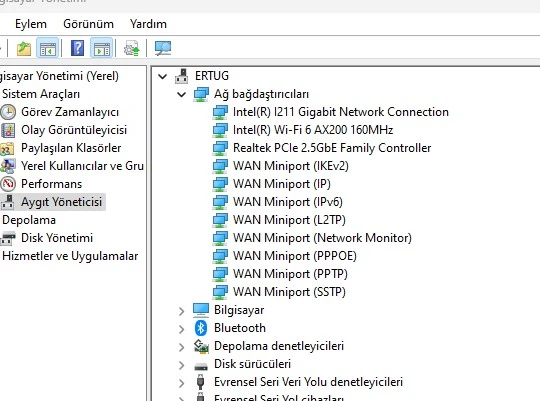Open Performans in left tree

point(52,184)
